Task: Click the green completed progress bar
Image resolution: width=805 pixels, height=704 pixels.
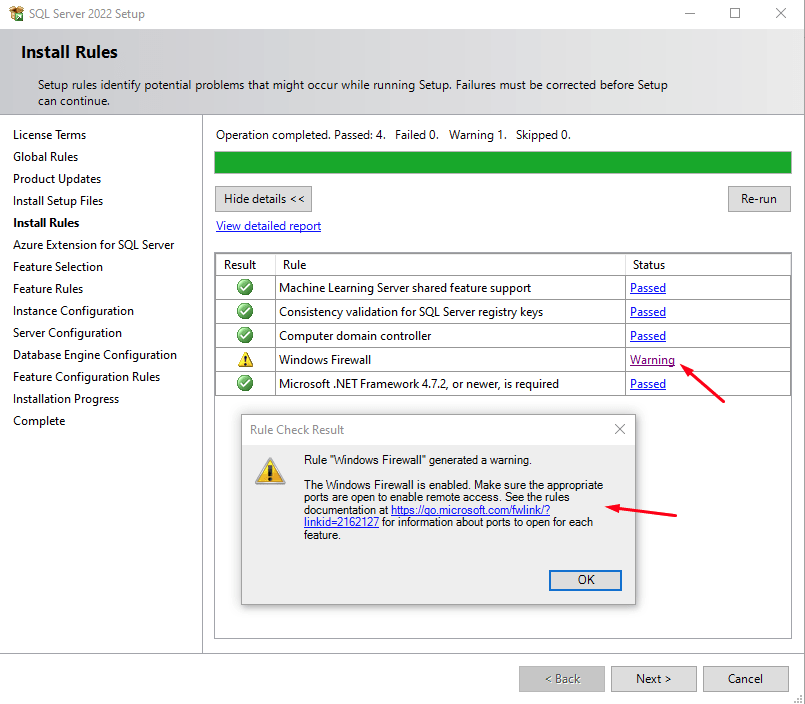Action: 503,162
